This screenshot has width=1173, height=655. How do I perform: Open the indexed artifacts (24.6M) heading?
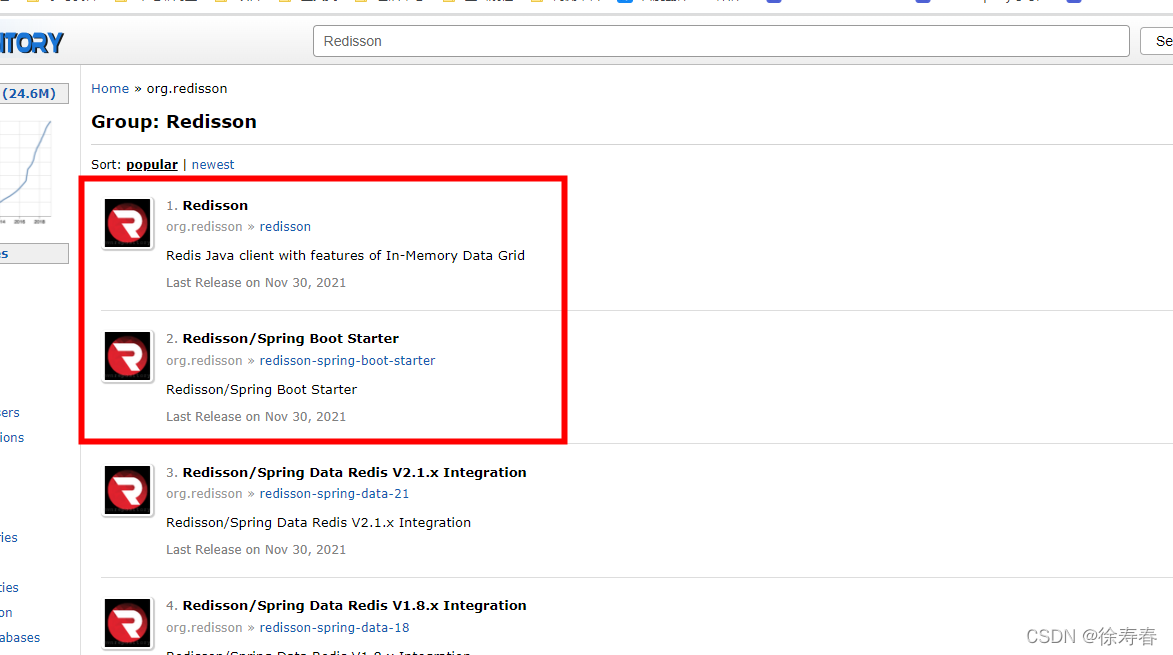34,93
